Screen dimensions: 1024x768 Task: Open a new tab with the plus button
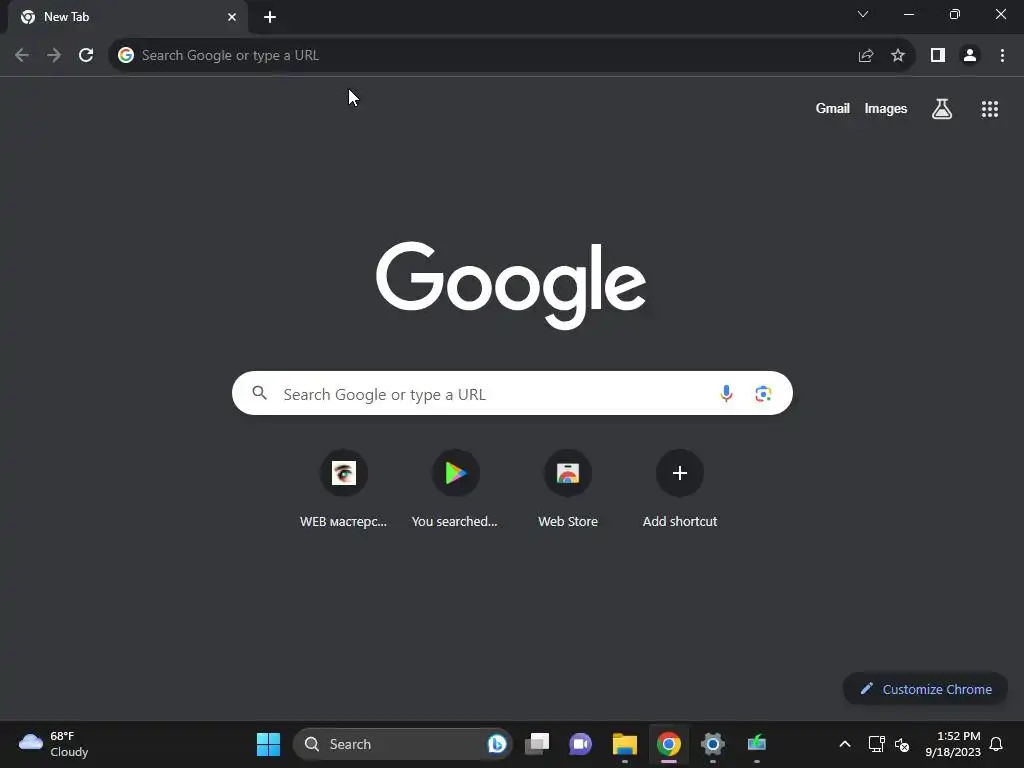[x=270, y=17]
